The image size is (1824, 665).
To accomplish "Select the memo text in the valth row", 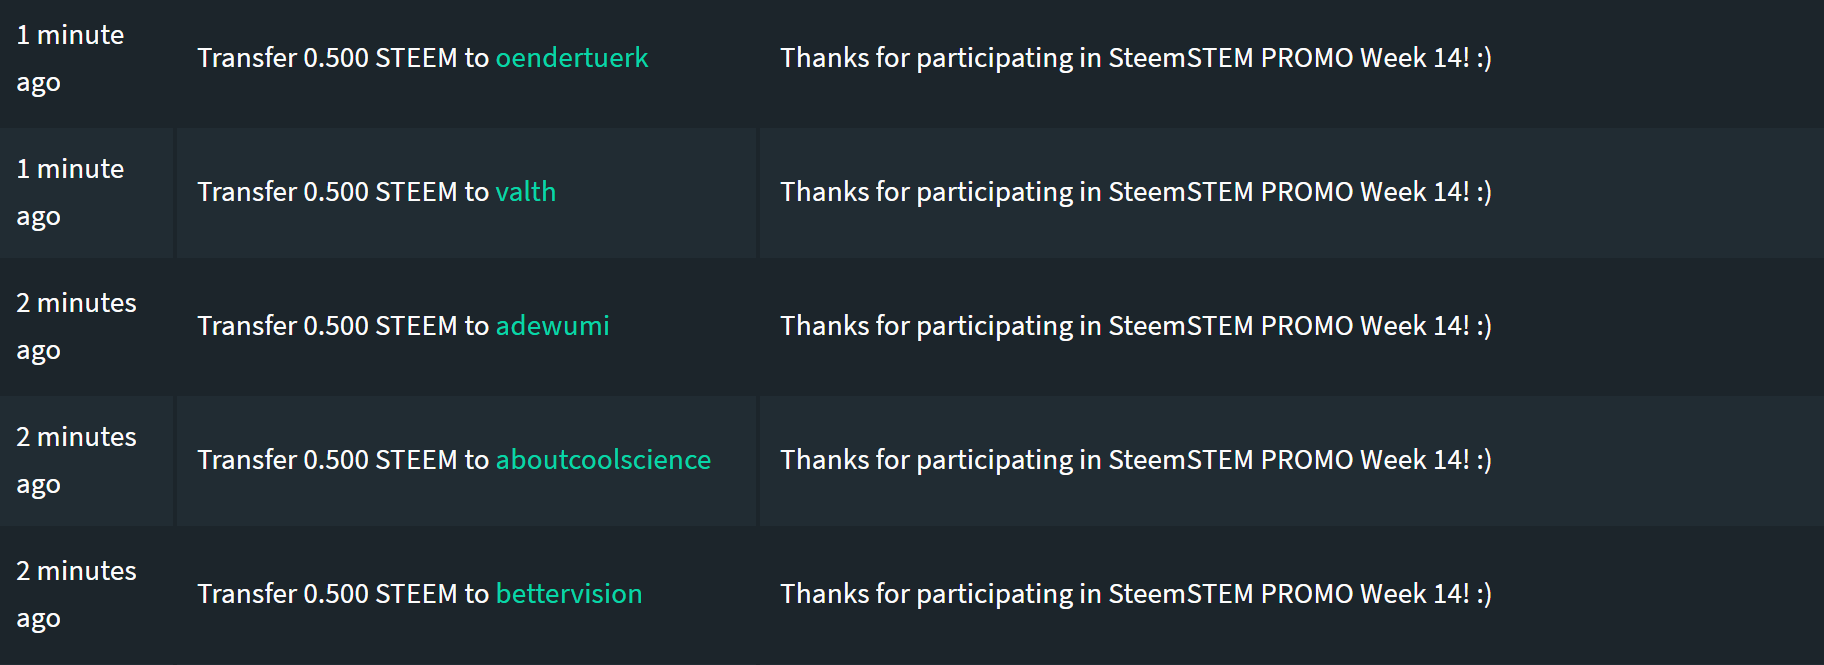I will coord(1136,192).
